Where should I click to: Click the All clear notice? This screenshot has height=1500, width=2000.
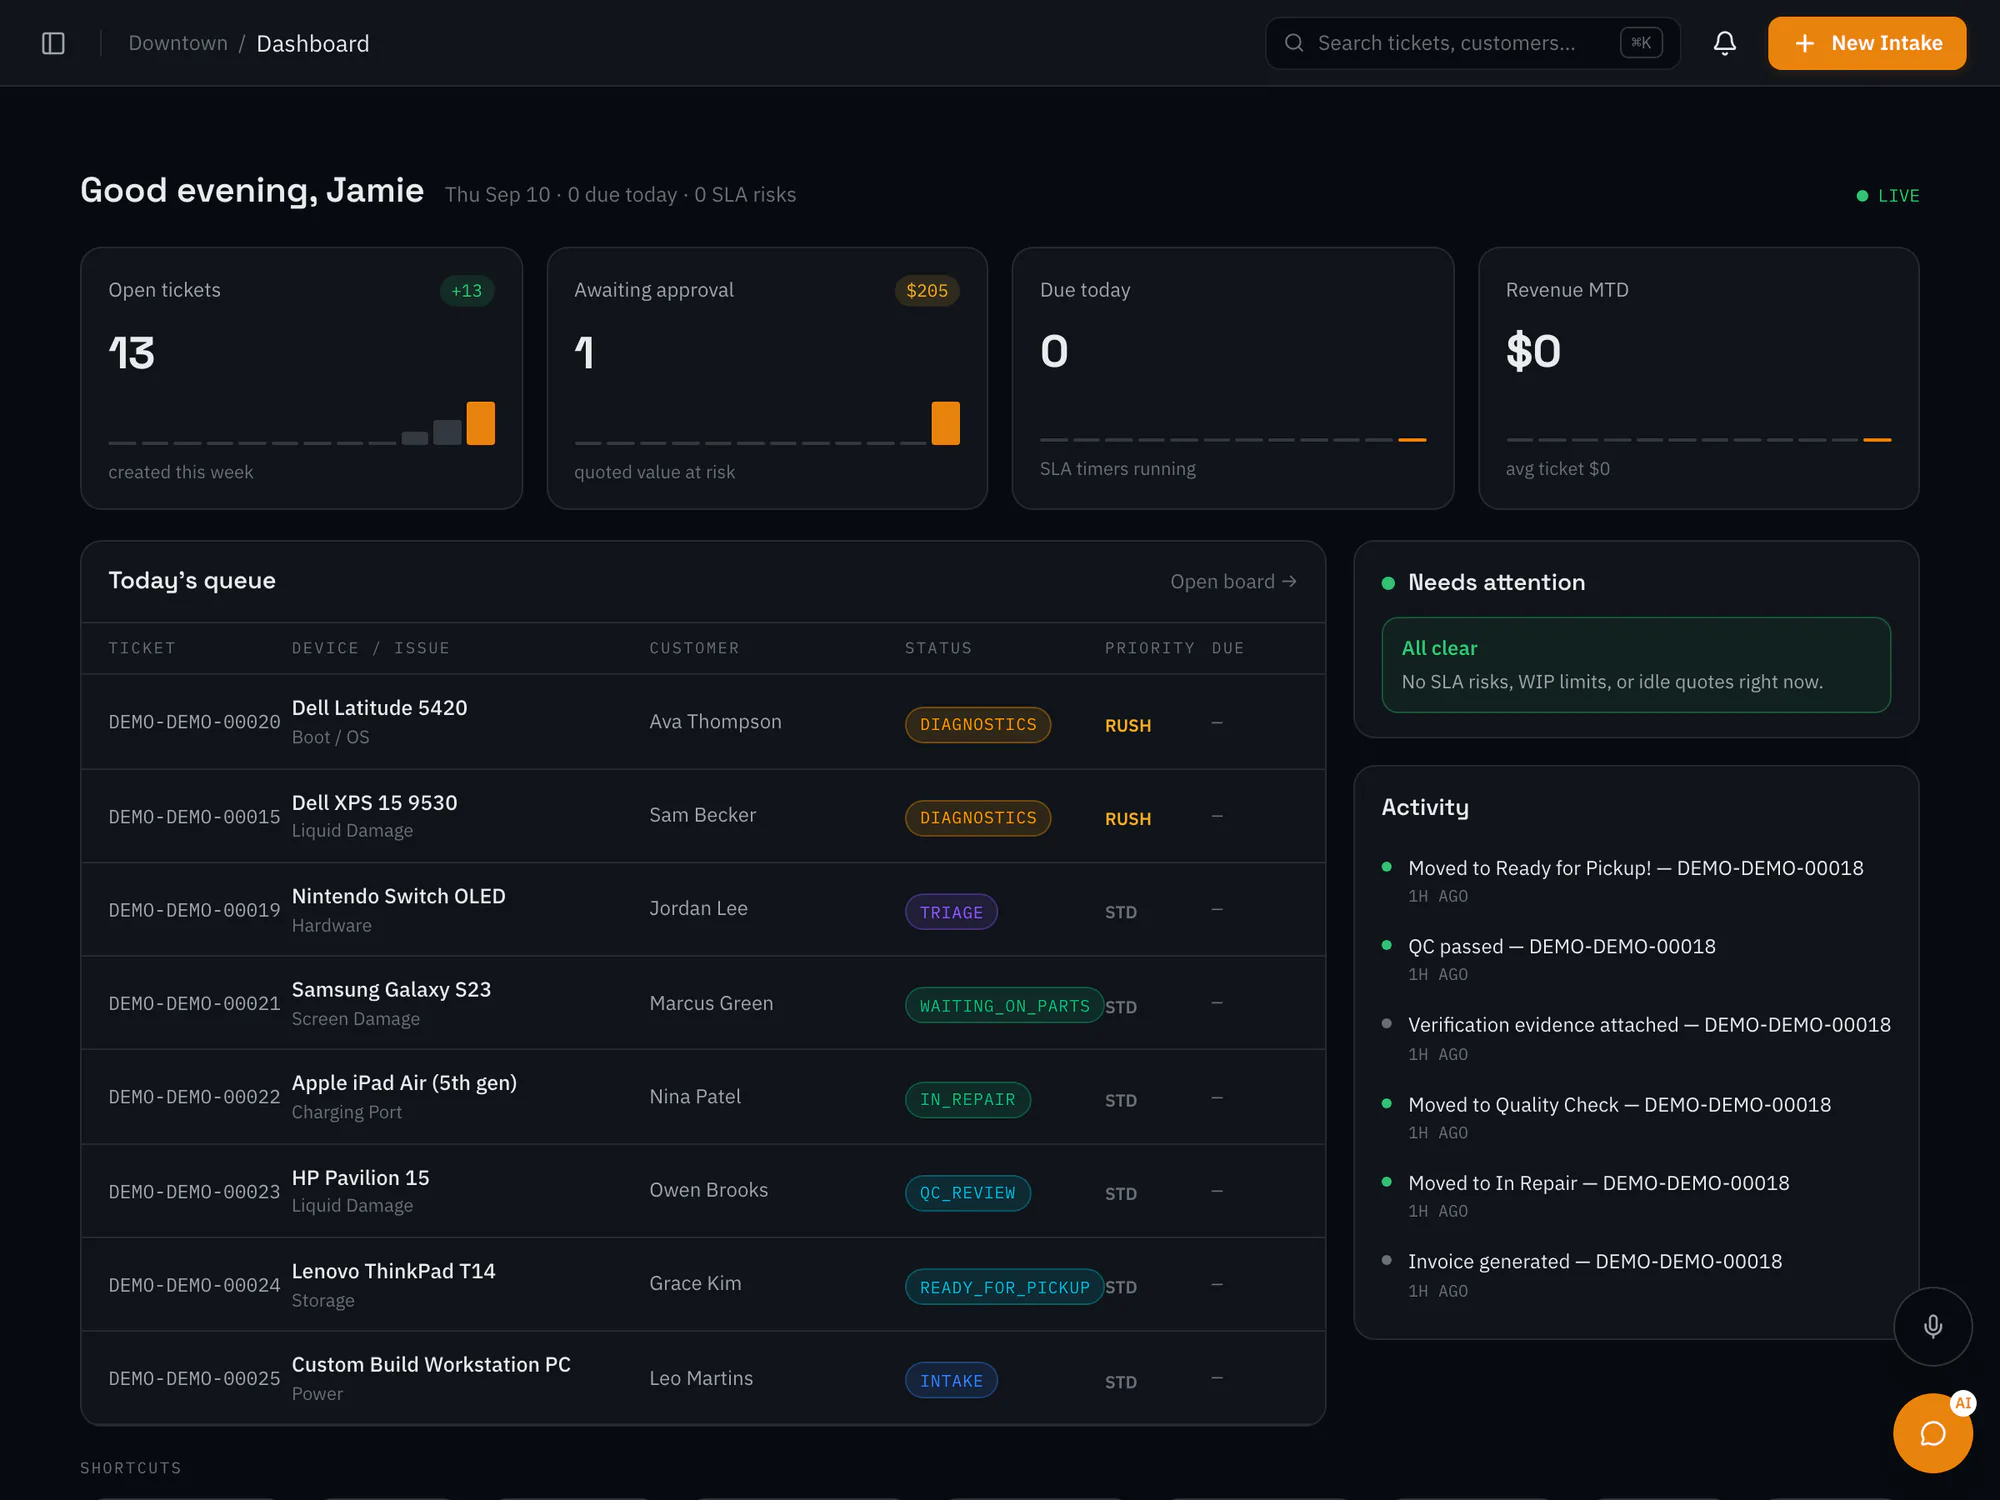[x=1636, y=665]
